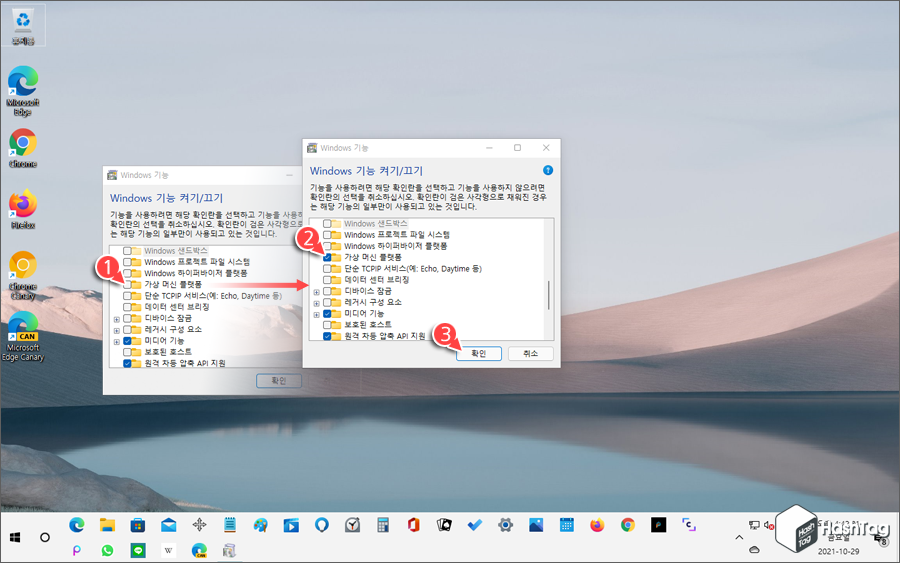
Task: Open Mail app from the taskbar
Action: (169, 525)
